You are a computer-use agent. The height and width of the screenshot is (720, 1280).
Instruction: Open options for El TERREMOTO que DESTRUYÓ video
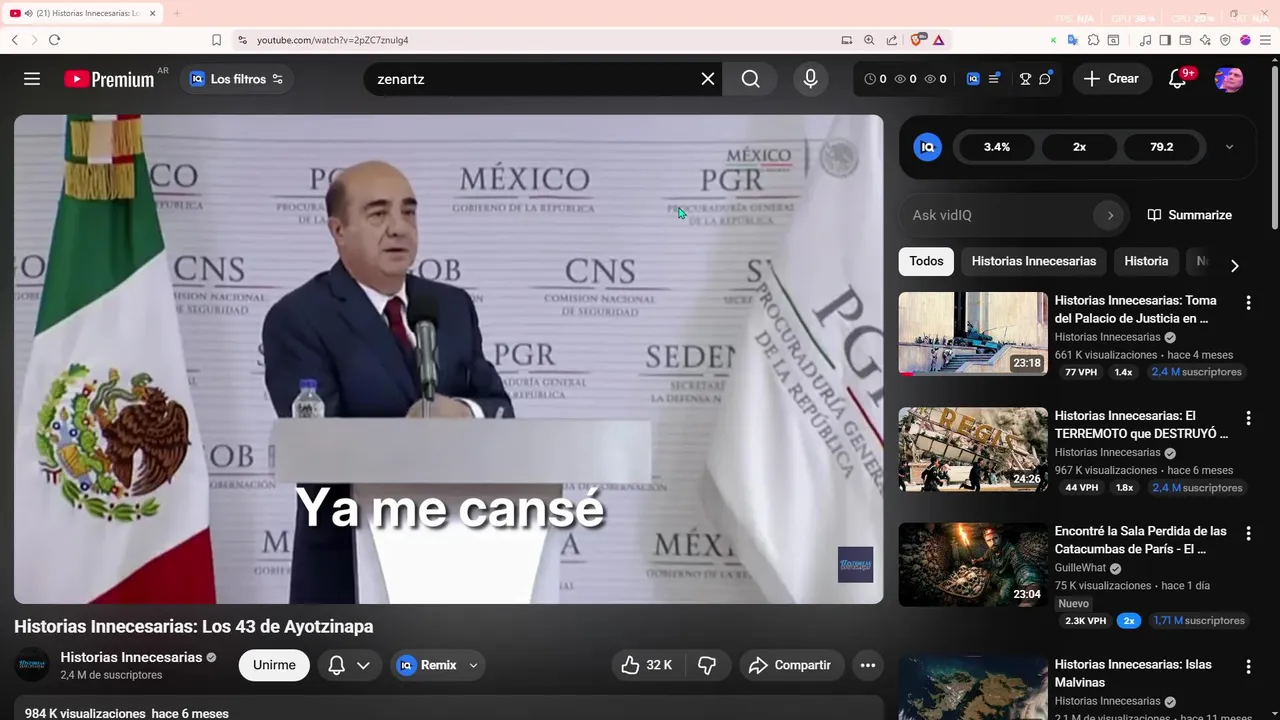click(1248, 417)
